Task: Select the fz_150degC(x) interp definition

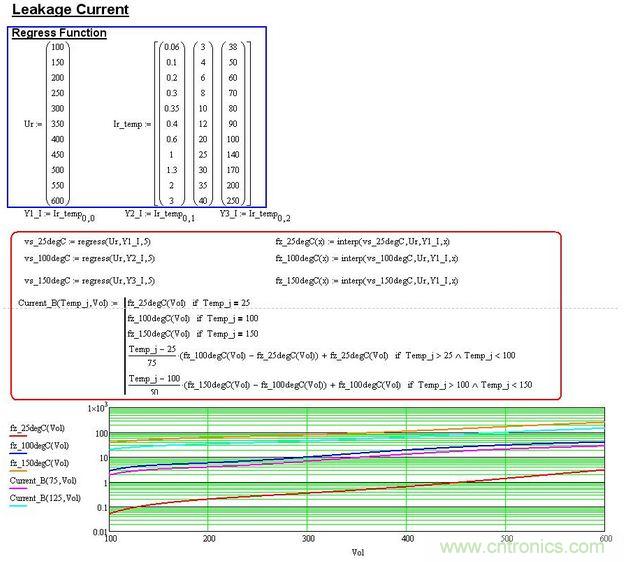Action: [367, 281]
